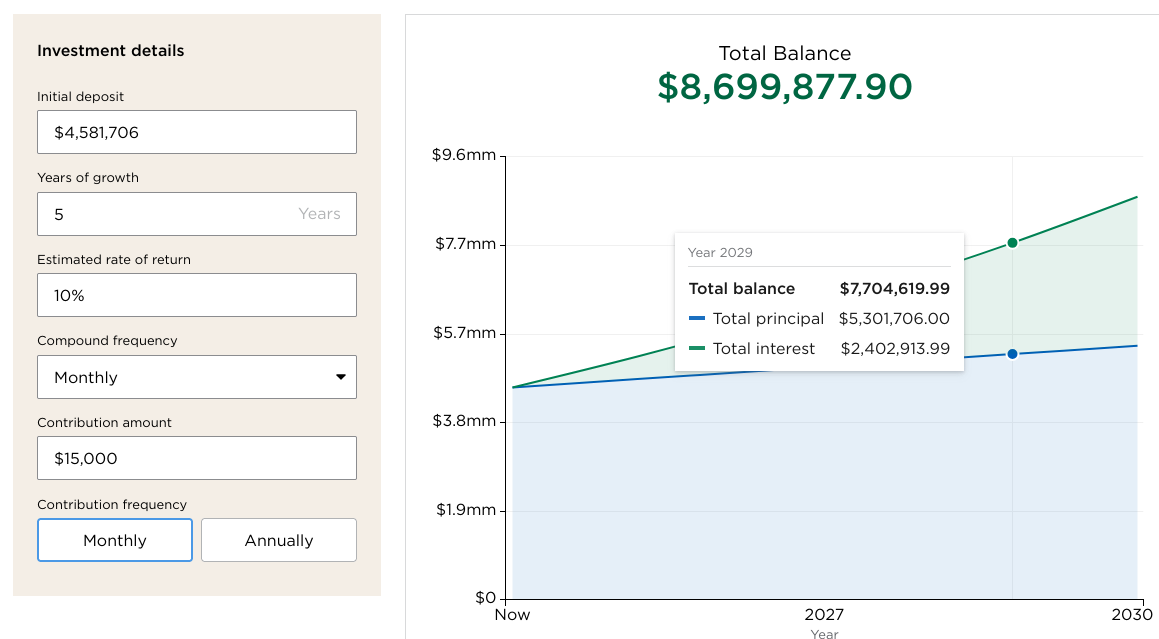
Task: Click the $1.9mm y-axis label
Action: click(x=466, y=510)
